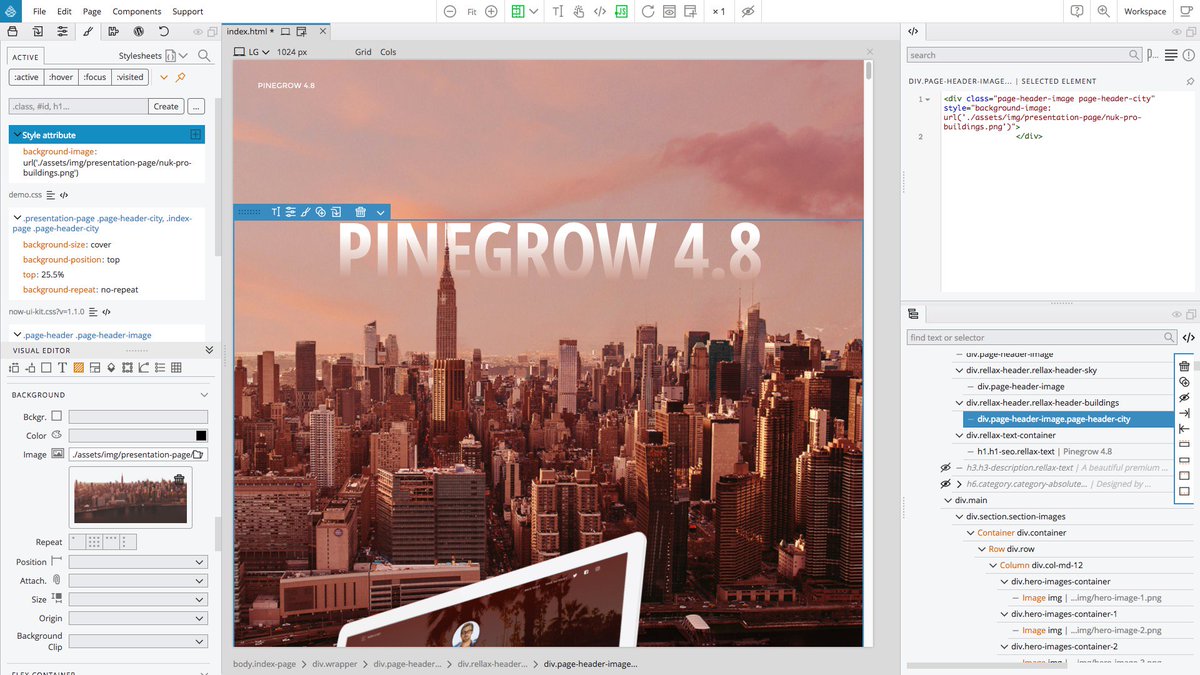The image size is (1200, 675).
Task: Open the Actions puzzle-piece tab
Action: [x=113, y=31]
